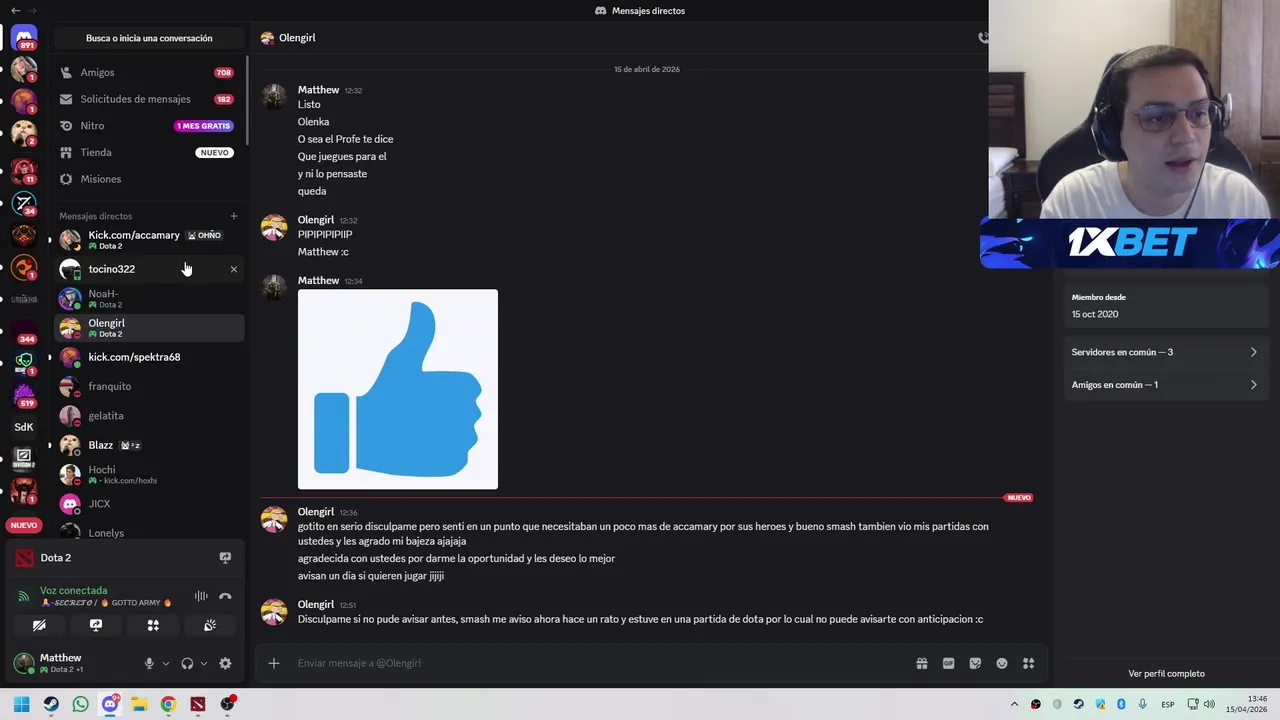
Task: Click the plus attach button in message bar
Action: (x=274, y=663)
